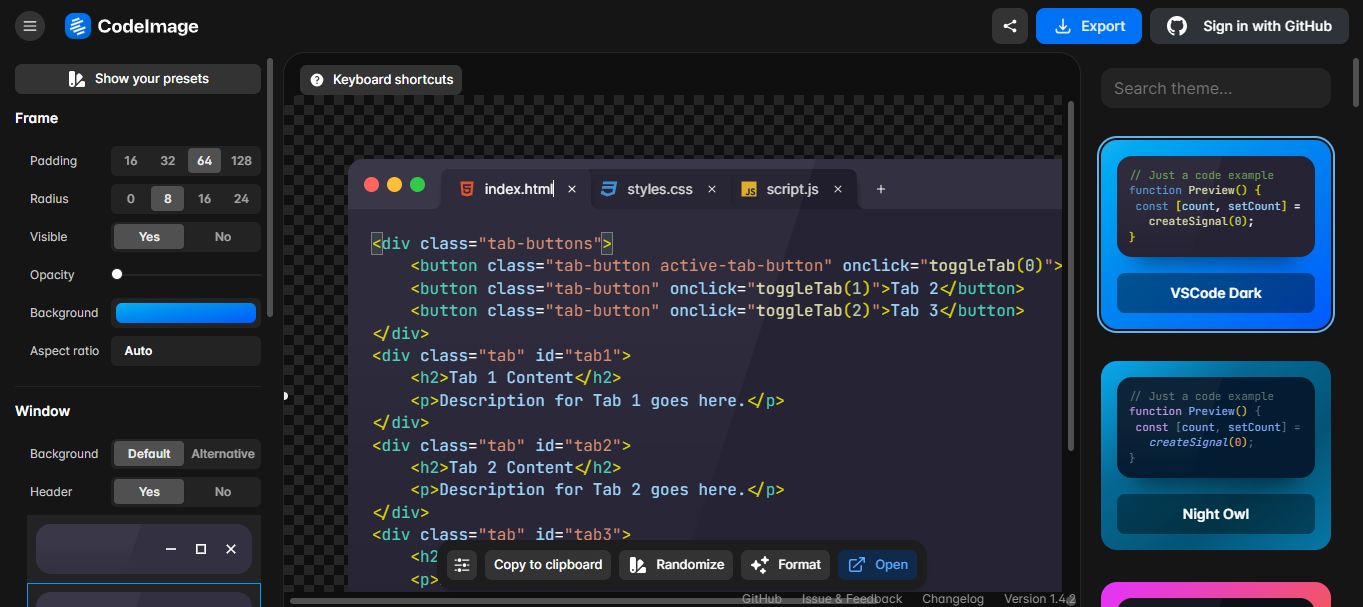The width and height of the screenshot is (1363, 607).
Task: Click Randomize button
Action: 676,565
